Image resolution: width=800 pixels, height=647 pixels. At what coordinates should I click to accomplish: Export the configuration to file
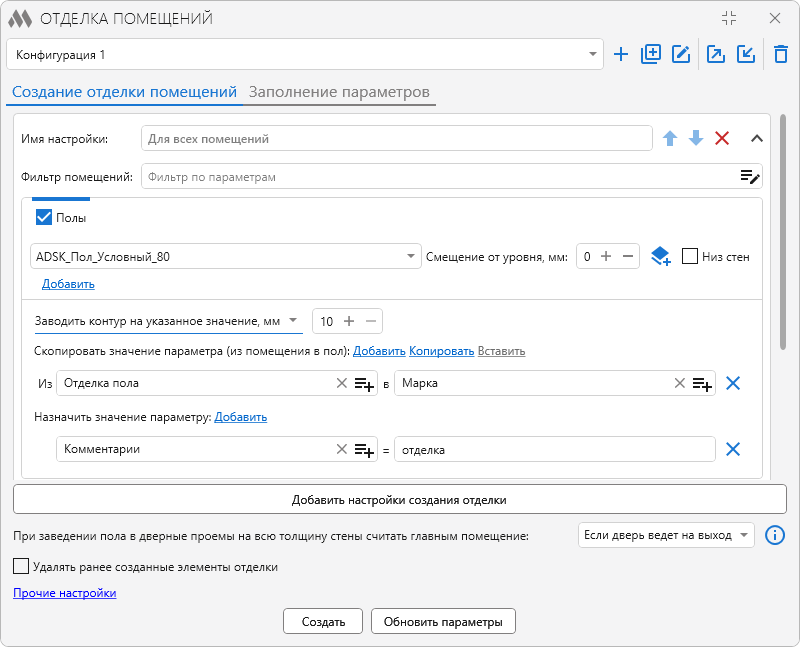click(716, 54)
